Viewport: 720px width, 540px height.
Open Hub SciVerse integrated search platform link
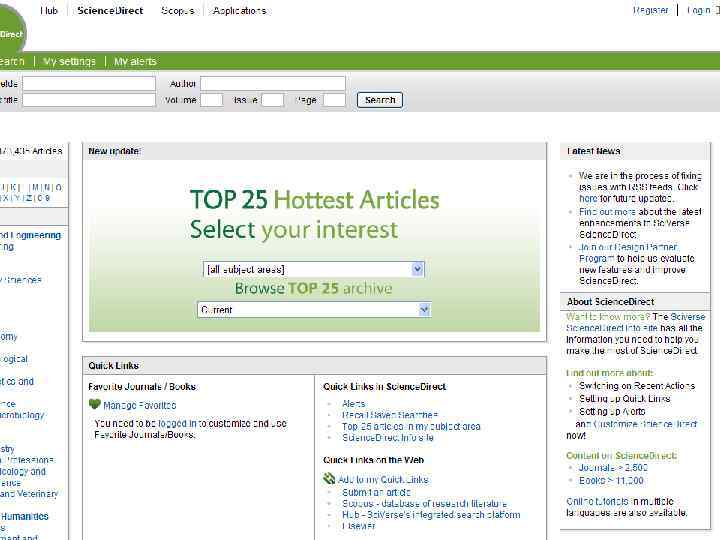click(x=431, y=515)
